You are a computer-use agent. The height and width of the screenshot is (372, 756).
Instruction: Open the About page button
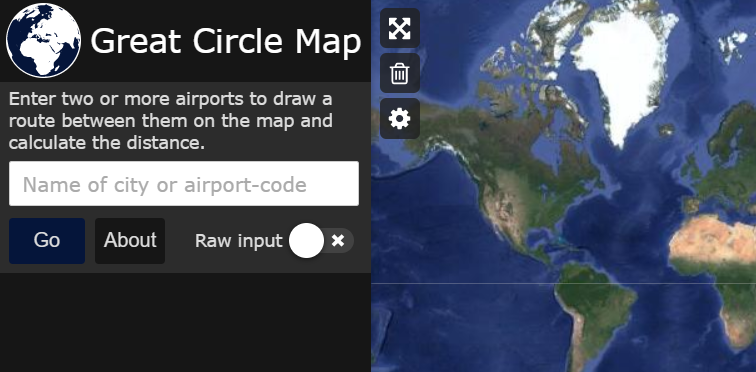point(130,240)
